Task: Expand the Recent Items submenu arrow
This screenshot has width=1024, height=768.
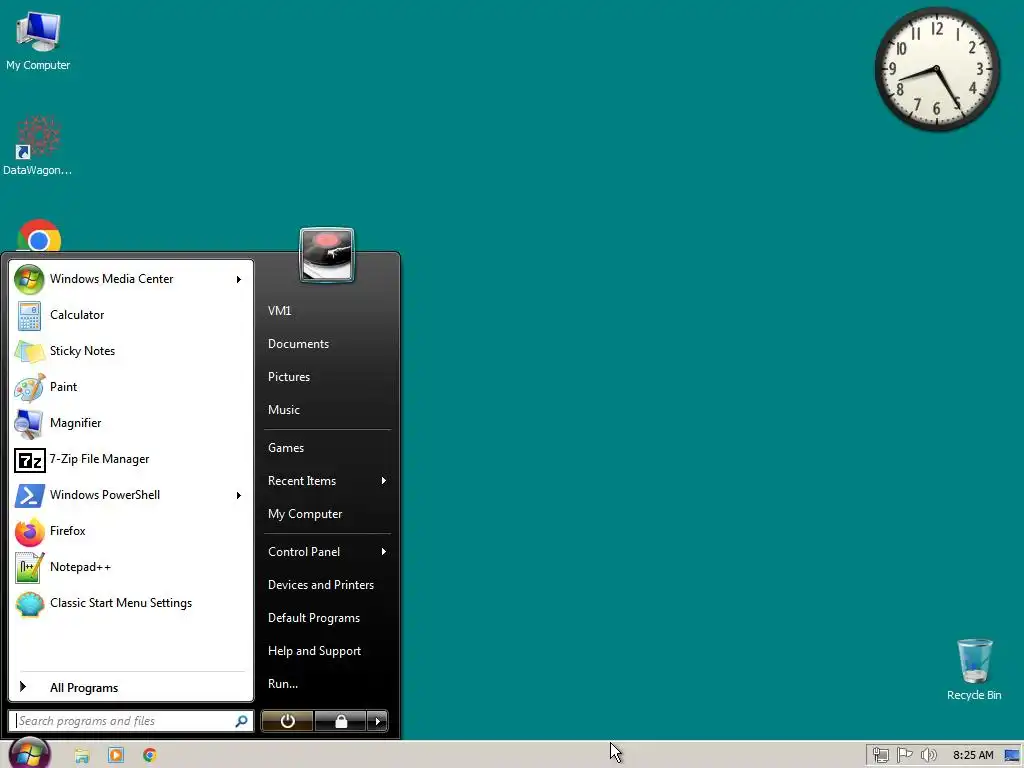Action: click(384, 481)
